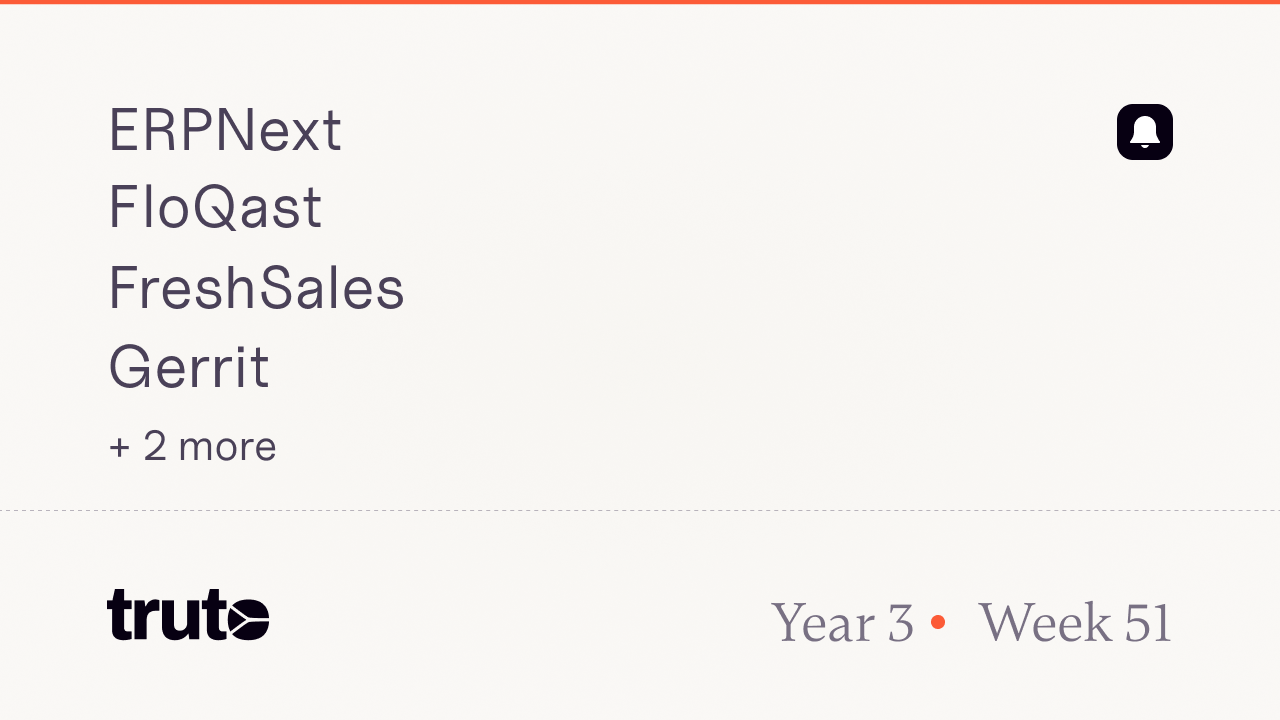This screenshot has height=720, width=1280.
Task: Click the arrow emblem inside the truto logo
Action: pyautogui.click(x=247, y=617)
